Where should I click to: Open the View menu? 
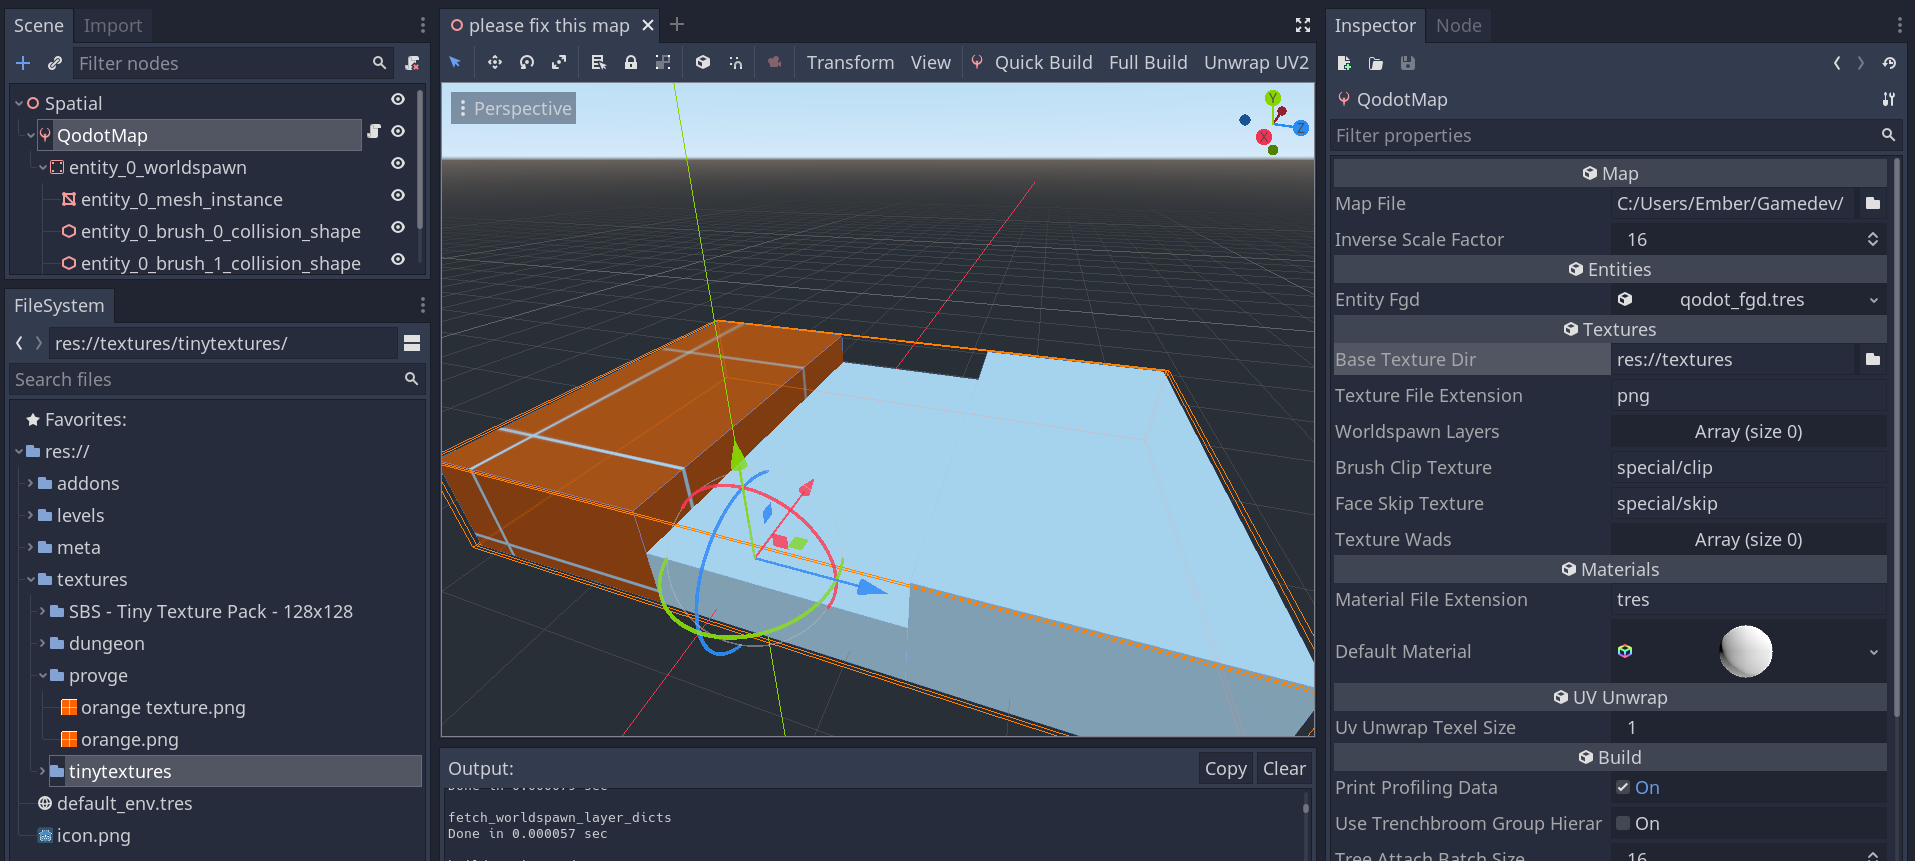point(930,62)
